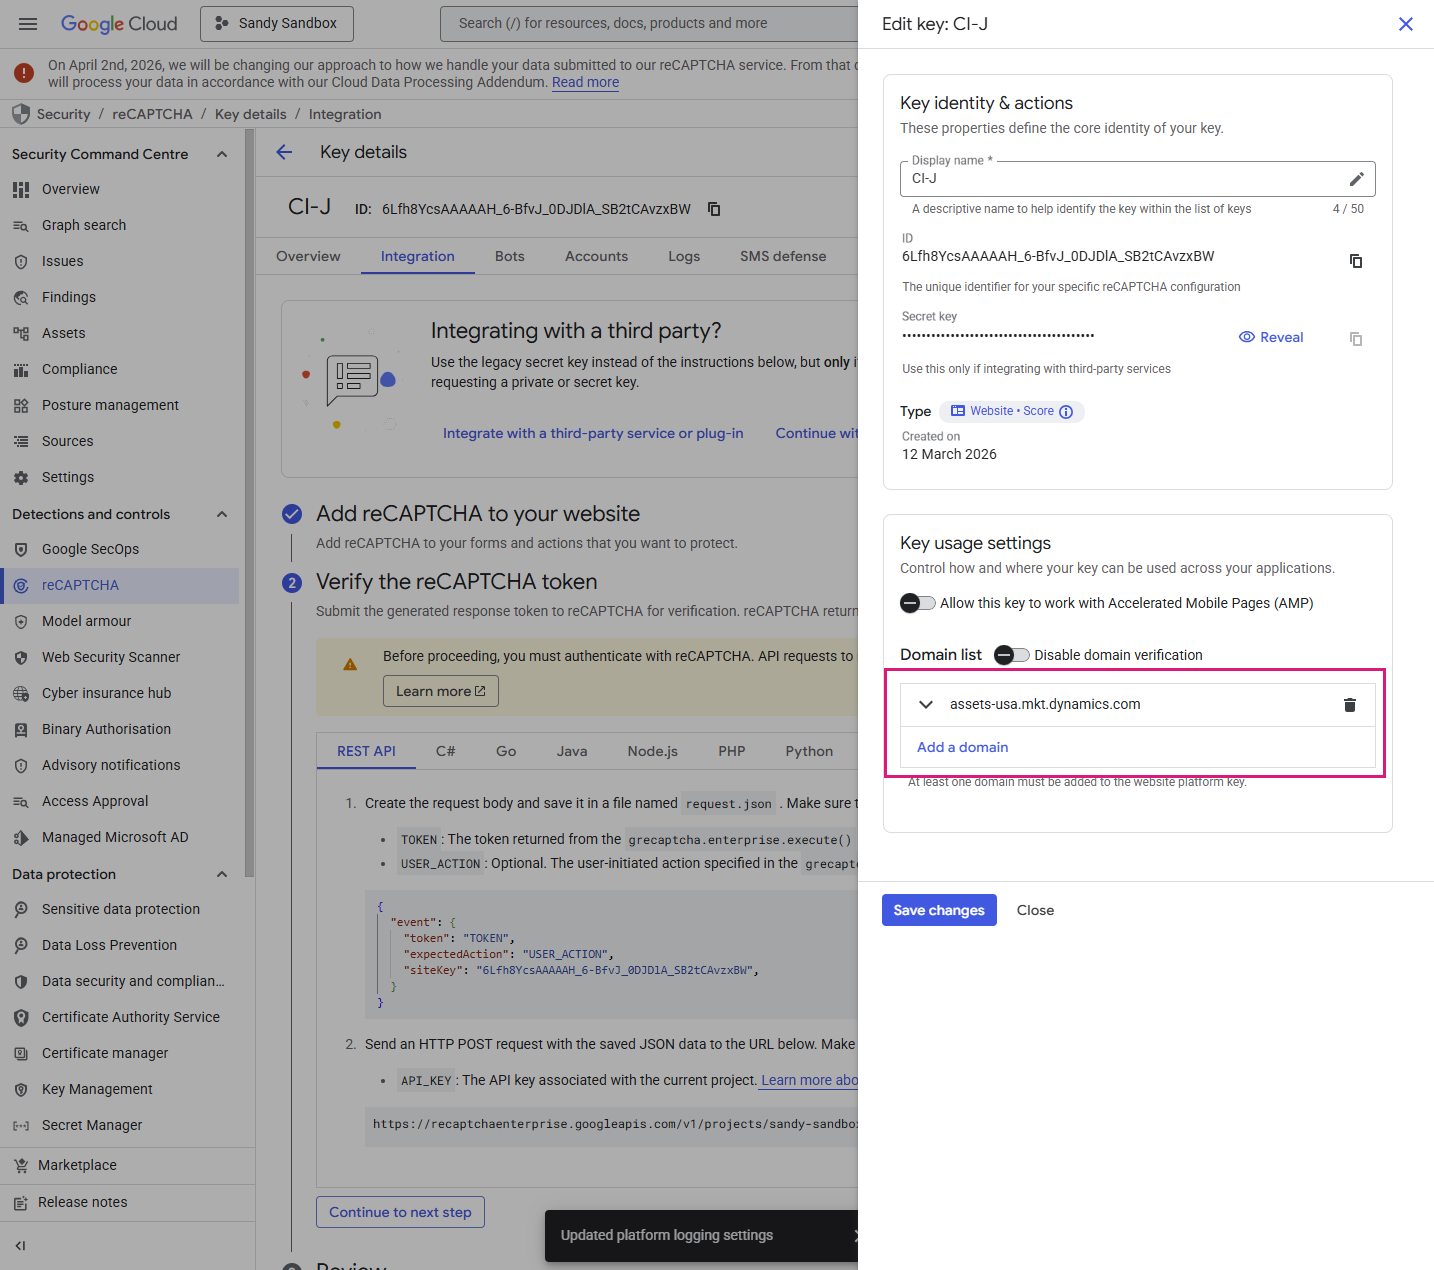Click the Security shield breadcrumb icon
The width and height of the screenshot is (1434, 1270).
coord(20,114)
